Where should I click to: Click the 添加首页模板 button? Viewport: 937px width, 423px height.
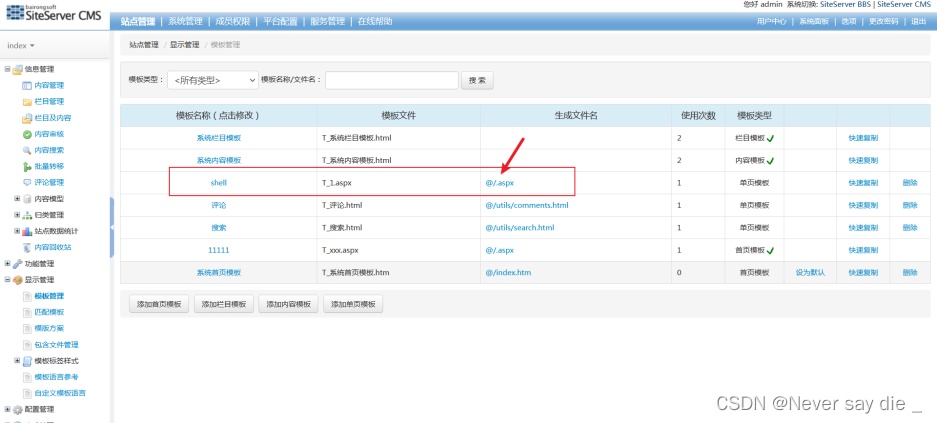coord(159,304)
